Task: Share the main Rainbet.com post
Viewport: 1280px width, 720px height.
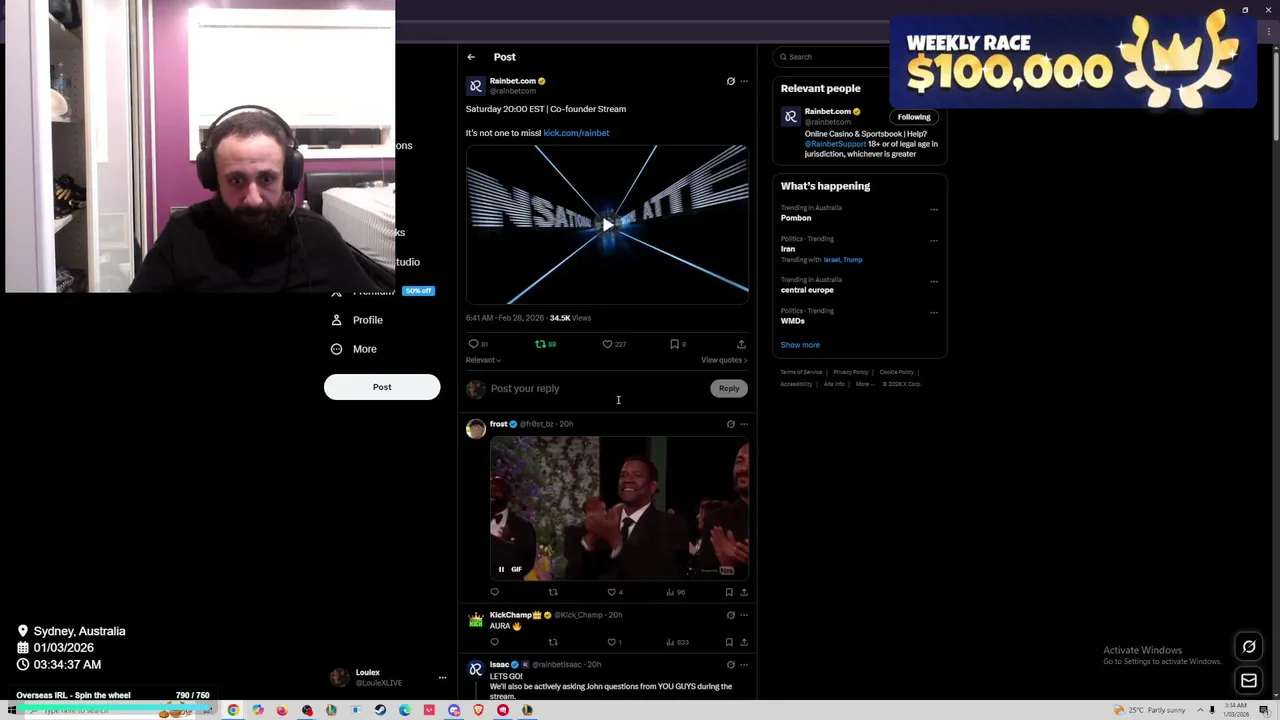Action: [x=741, y=344]
